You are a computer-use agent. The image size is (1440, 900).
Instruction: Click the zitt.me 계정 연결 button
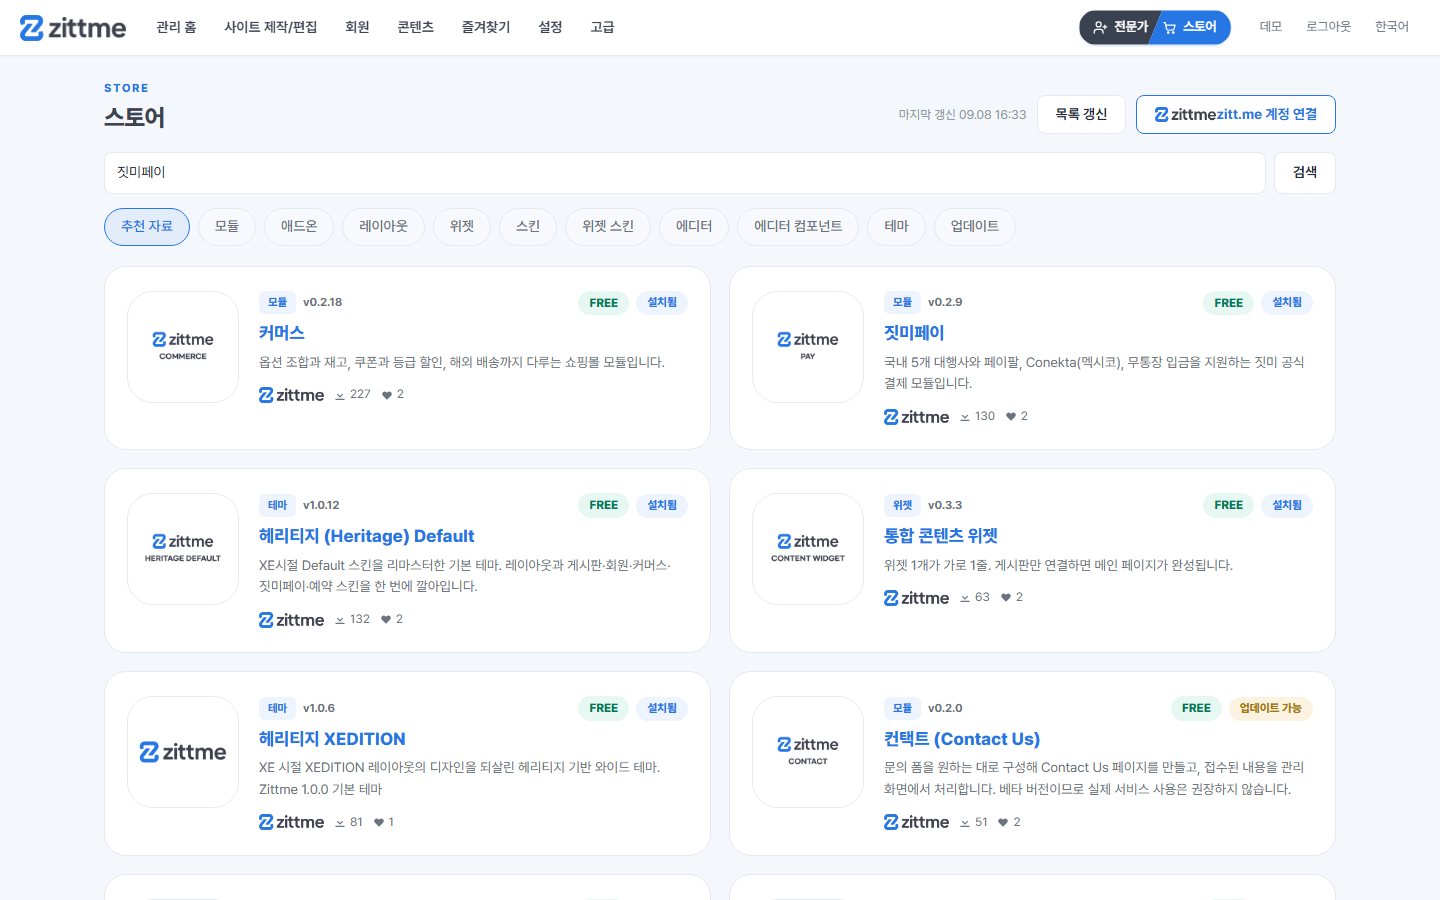(1236, 114)
